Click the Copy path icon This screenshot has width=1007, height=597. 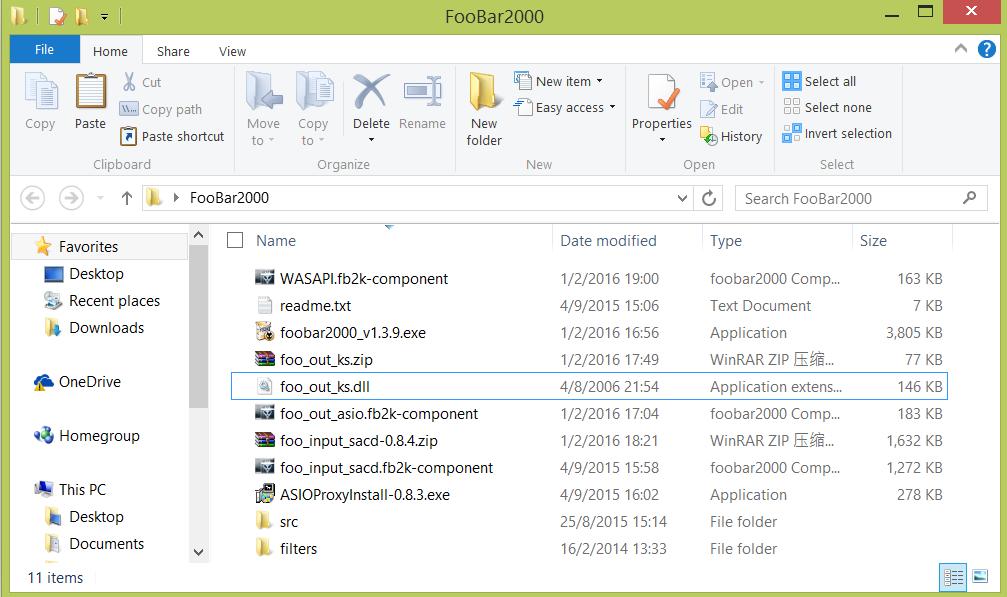pyautogui.click(x=129, y=109)
